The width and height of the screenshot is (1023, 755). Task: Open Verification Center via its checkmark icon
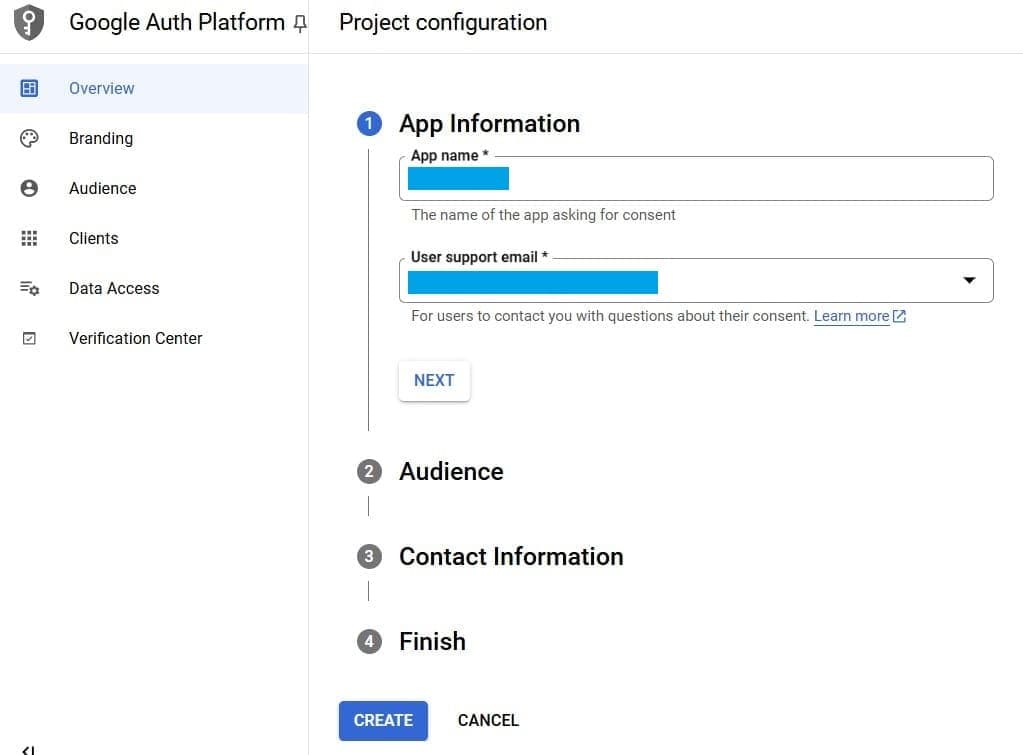pyautogui.click(x=29, y=338)
